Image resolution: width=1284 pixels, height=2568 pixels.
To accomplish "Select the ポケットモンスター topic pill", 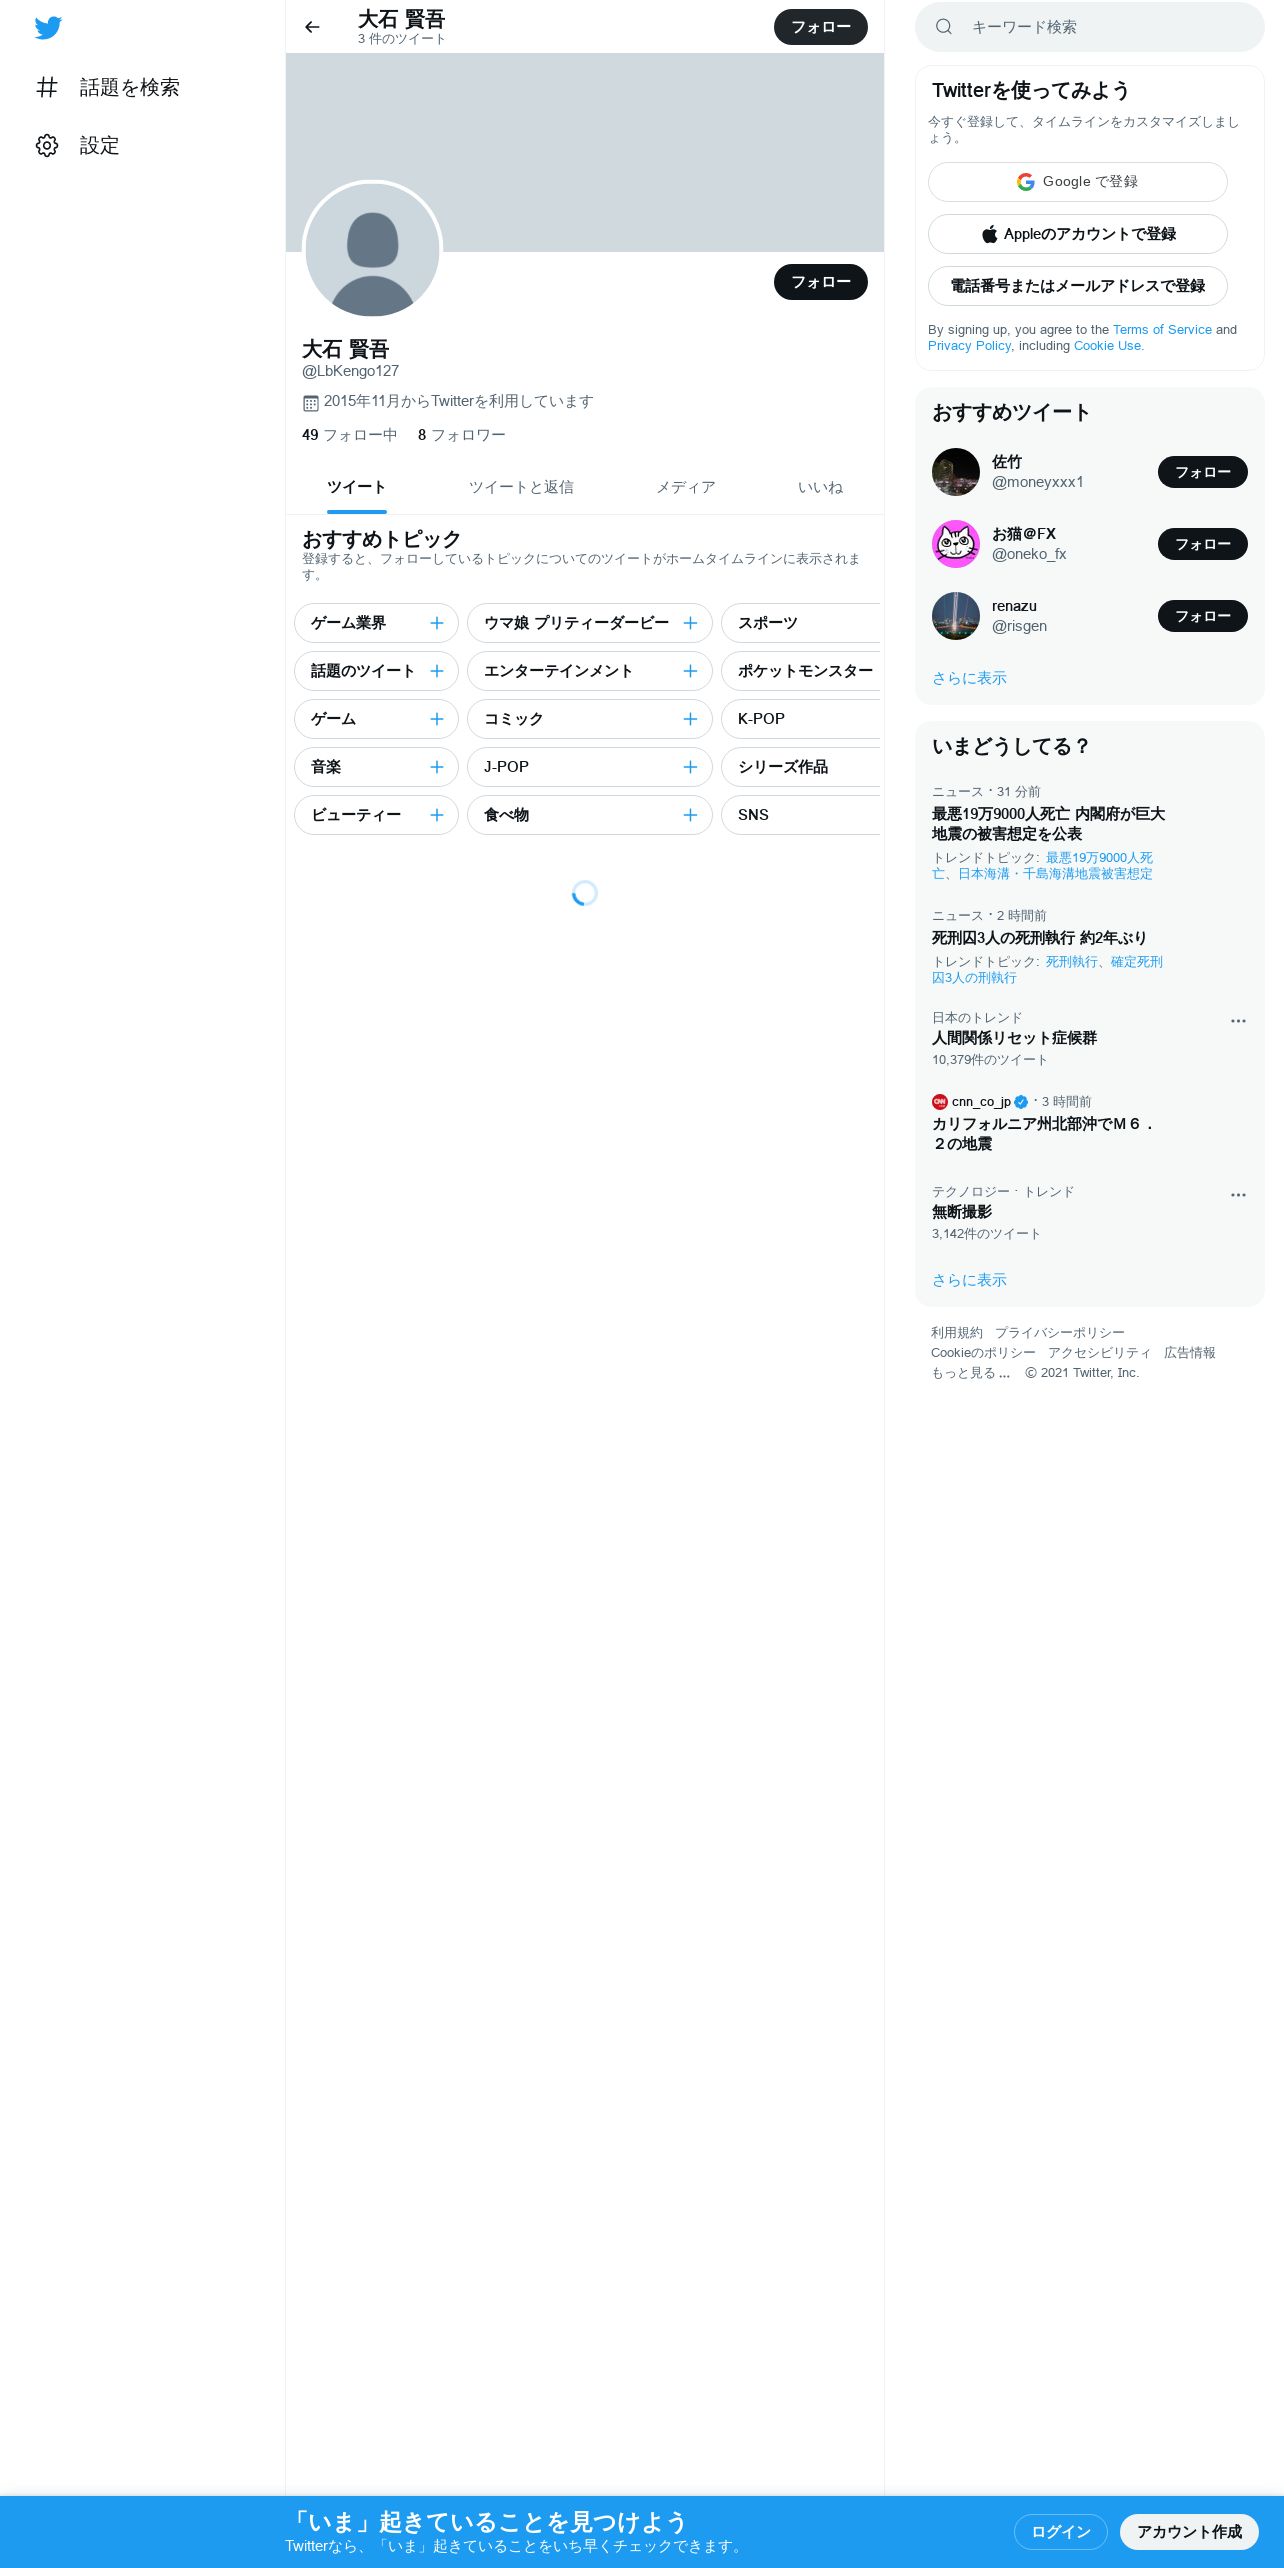I will tap(801, 671).
